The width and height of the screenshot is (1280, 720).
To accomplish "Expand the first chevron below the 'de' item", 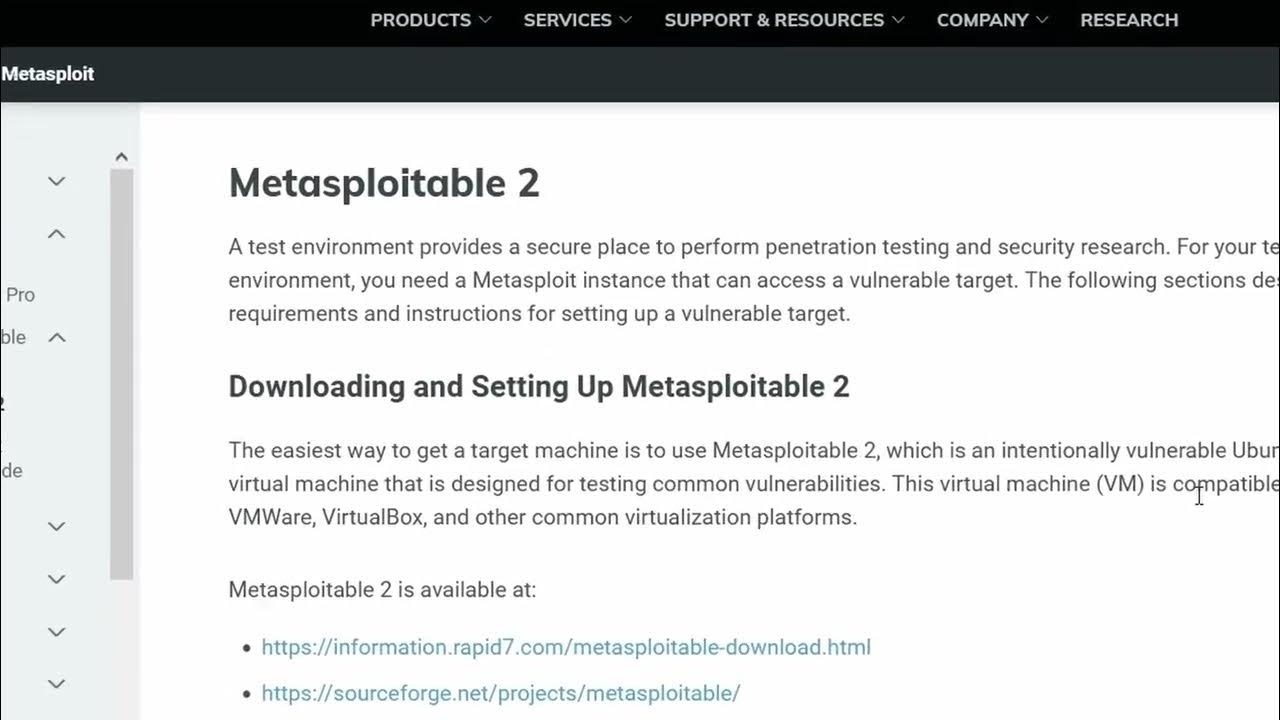I will 57,526.
